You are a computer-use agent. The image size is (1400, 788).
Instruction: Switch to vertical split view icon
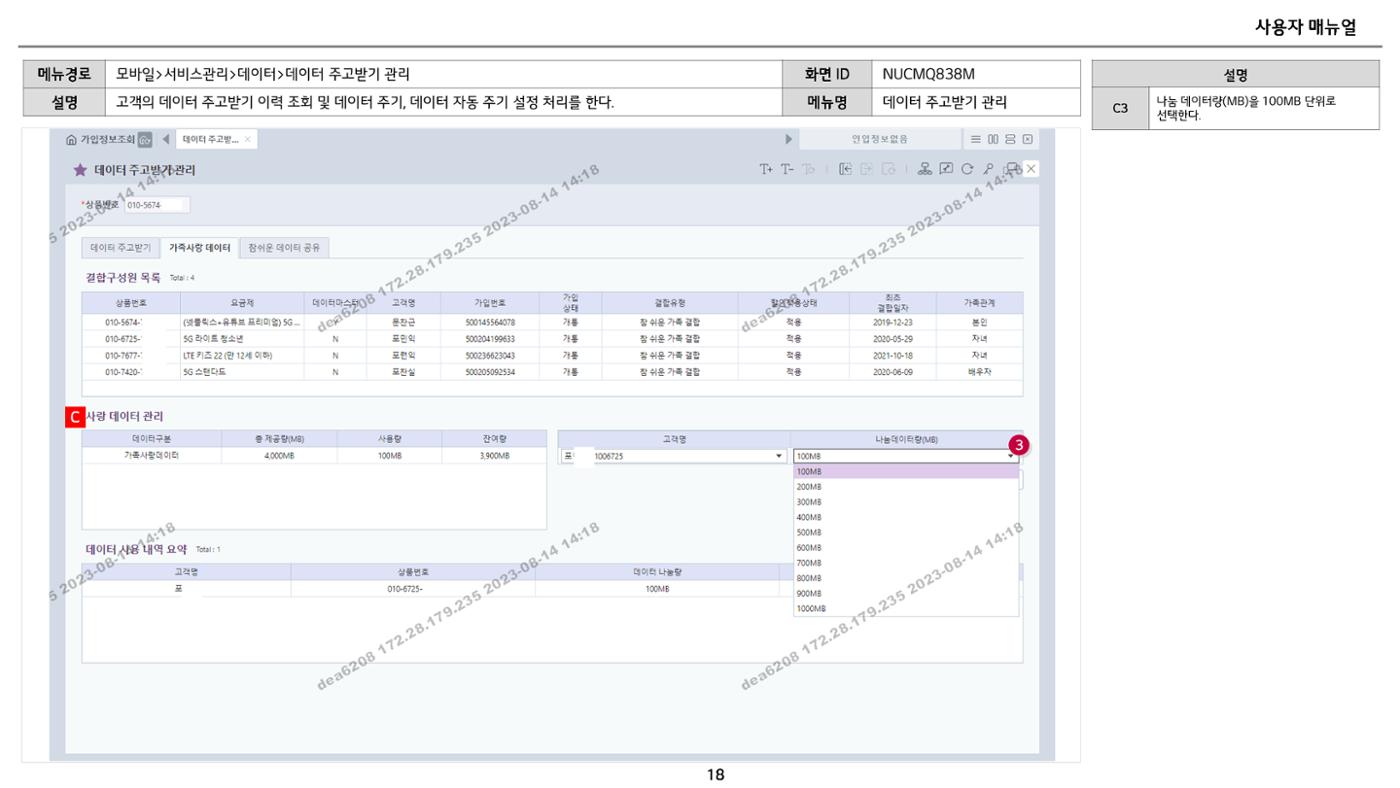tap(993, 139)
